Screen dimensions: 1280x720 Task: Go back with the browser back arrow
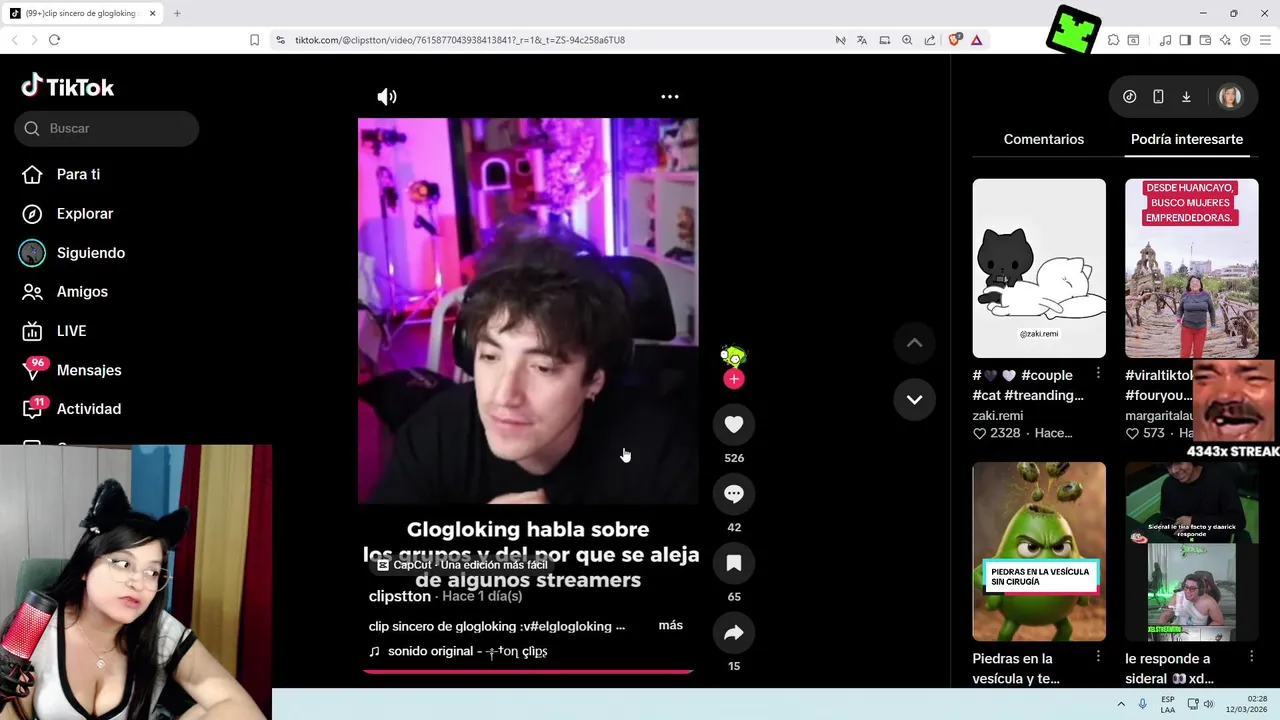coord(14,40)
